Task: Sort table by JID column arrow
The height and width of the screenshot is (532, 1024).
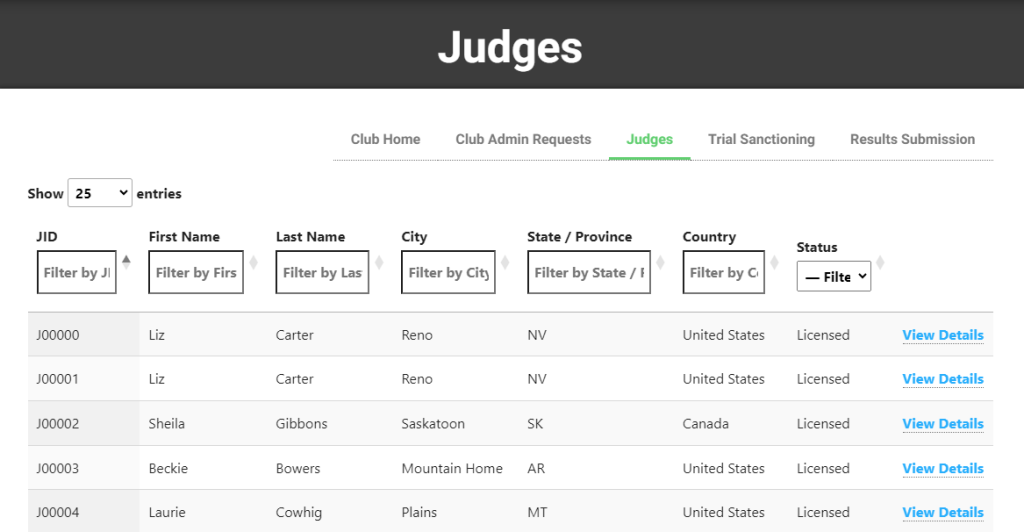Action: pos(126,263)
